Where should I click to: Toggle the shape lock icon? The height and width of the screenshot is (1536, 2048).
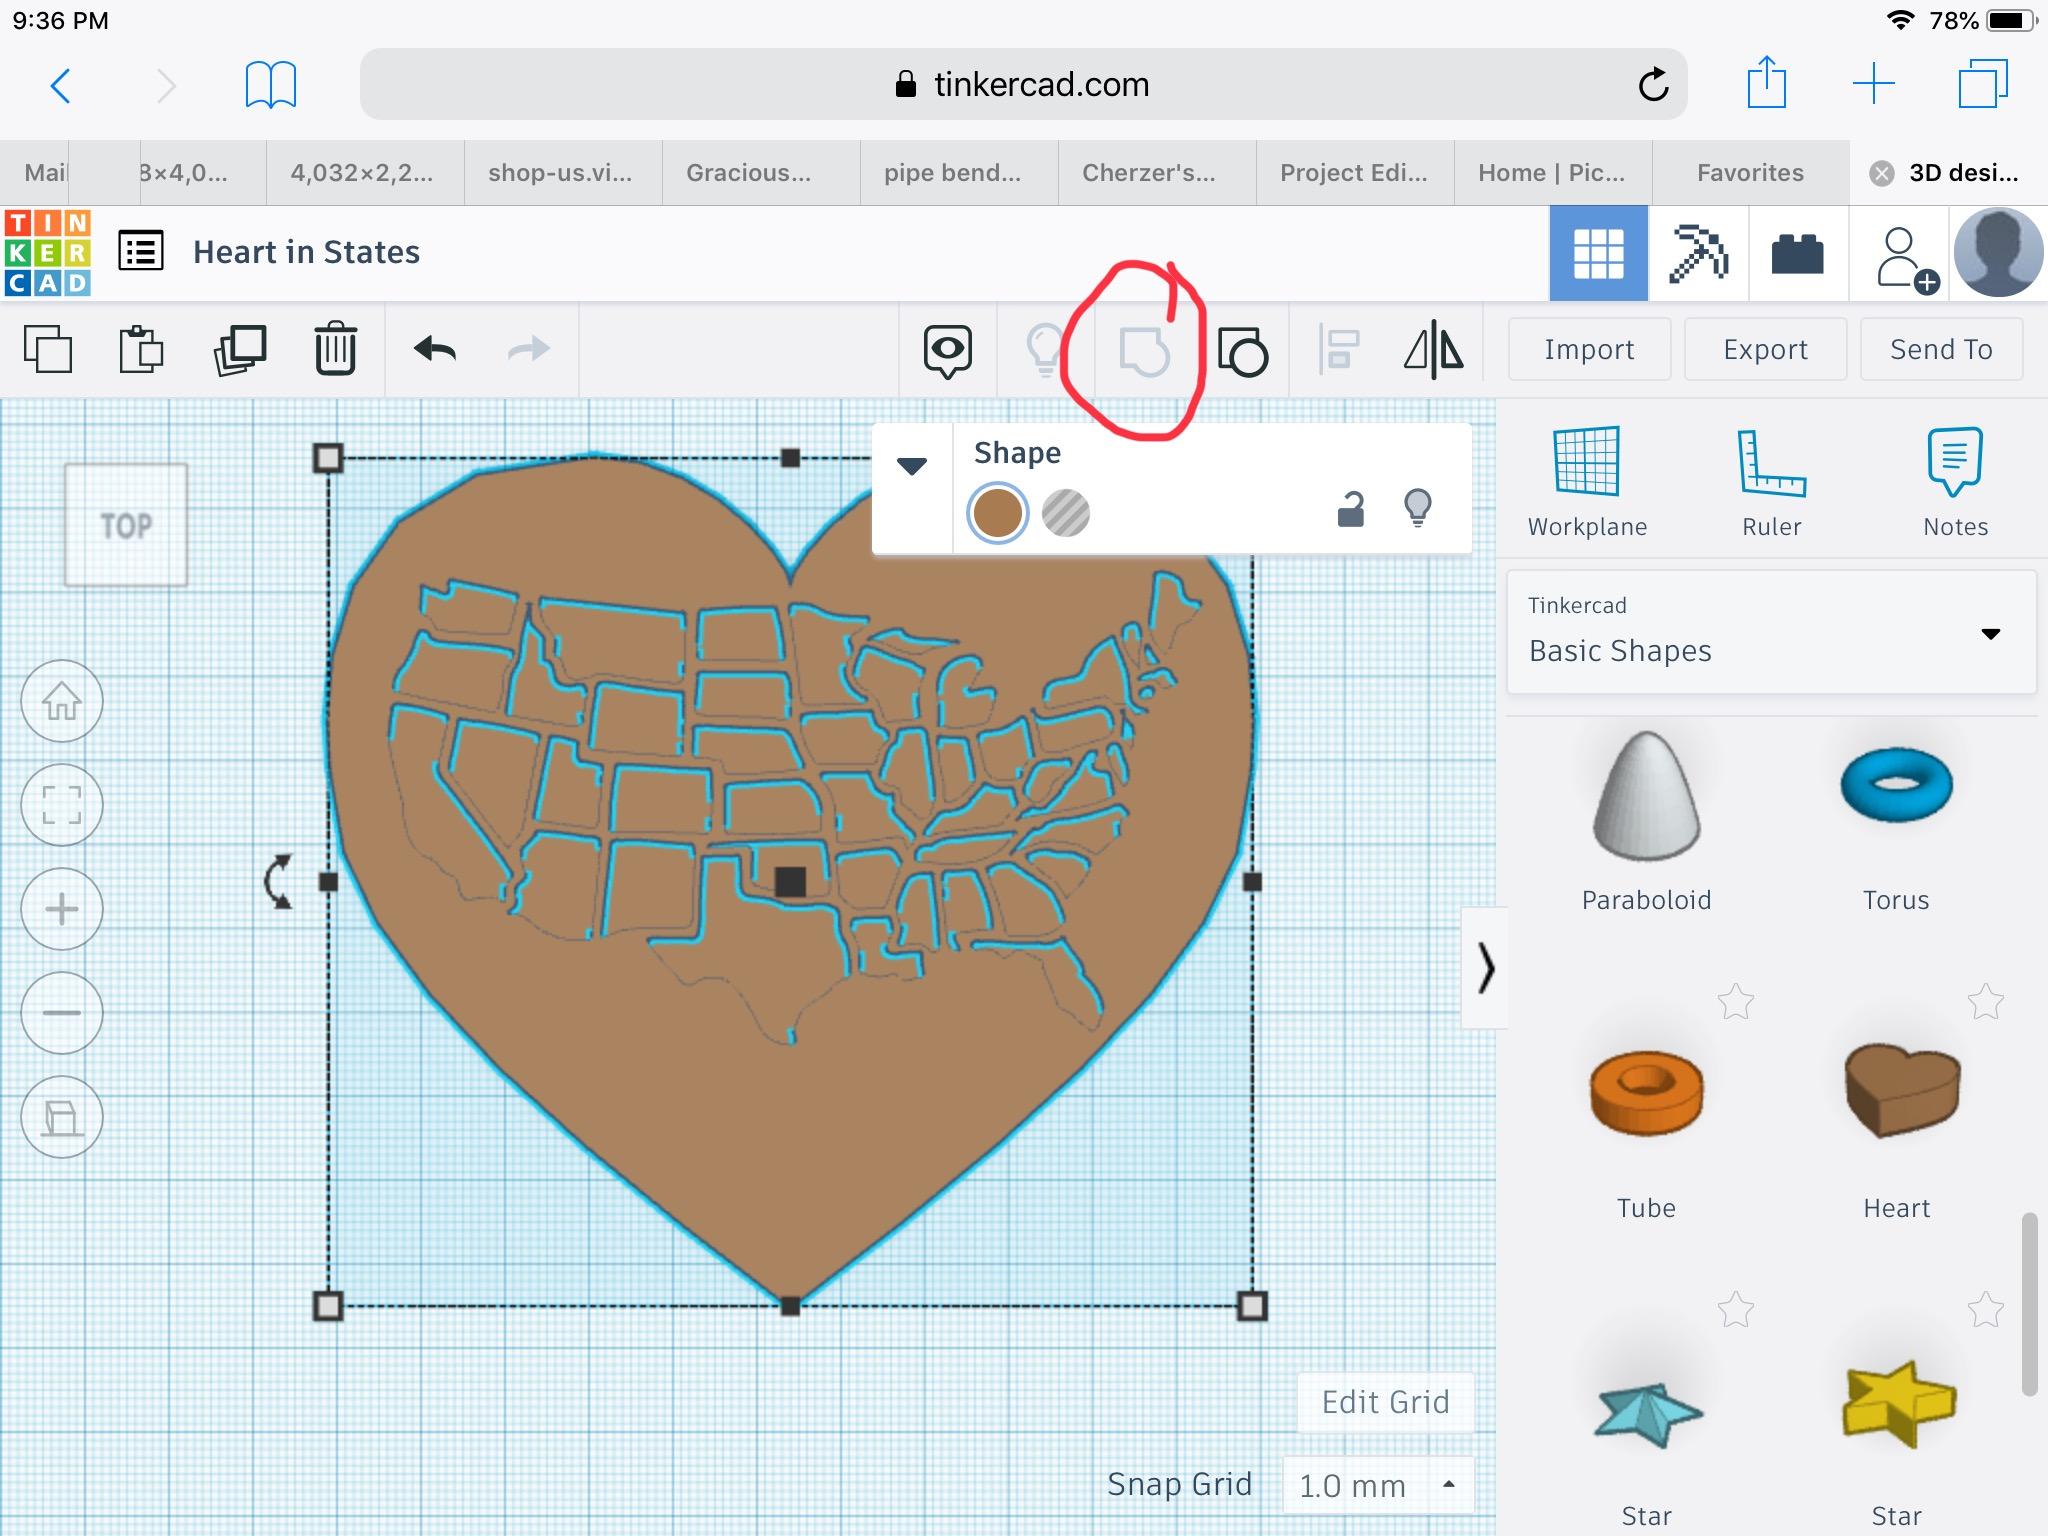pyautogui.click(x=1351, y=510)
